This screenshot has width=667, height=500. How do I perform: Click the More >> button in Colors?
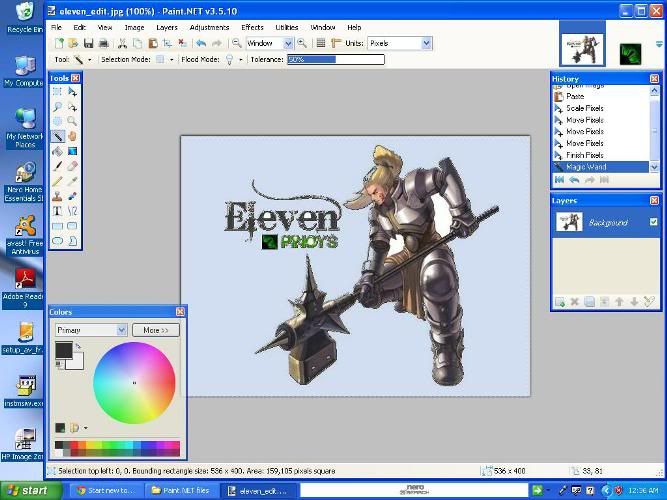pyautogui.click(x=156, y=330)
